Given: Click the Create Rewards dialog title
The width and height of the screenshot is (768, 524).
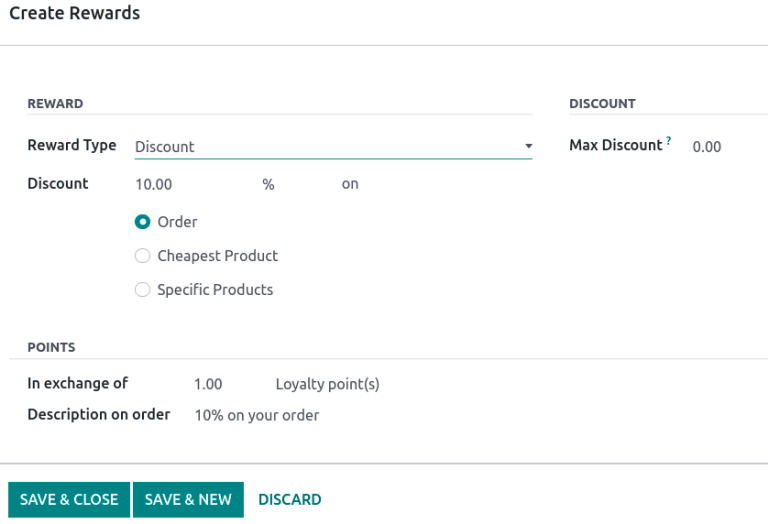Looking at the screenshot, I should point(75,14).
